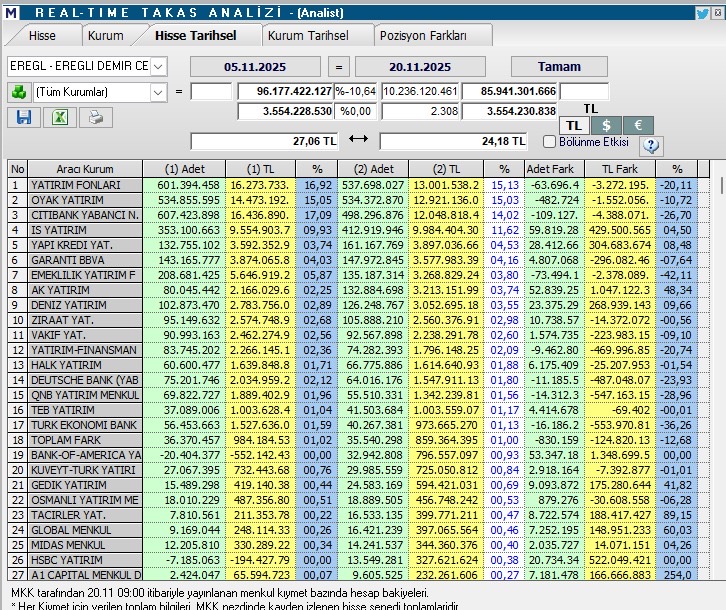
Task: Click the save diskette icon
Action: click(x=22, y=118)
